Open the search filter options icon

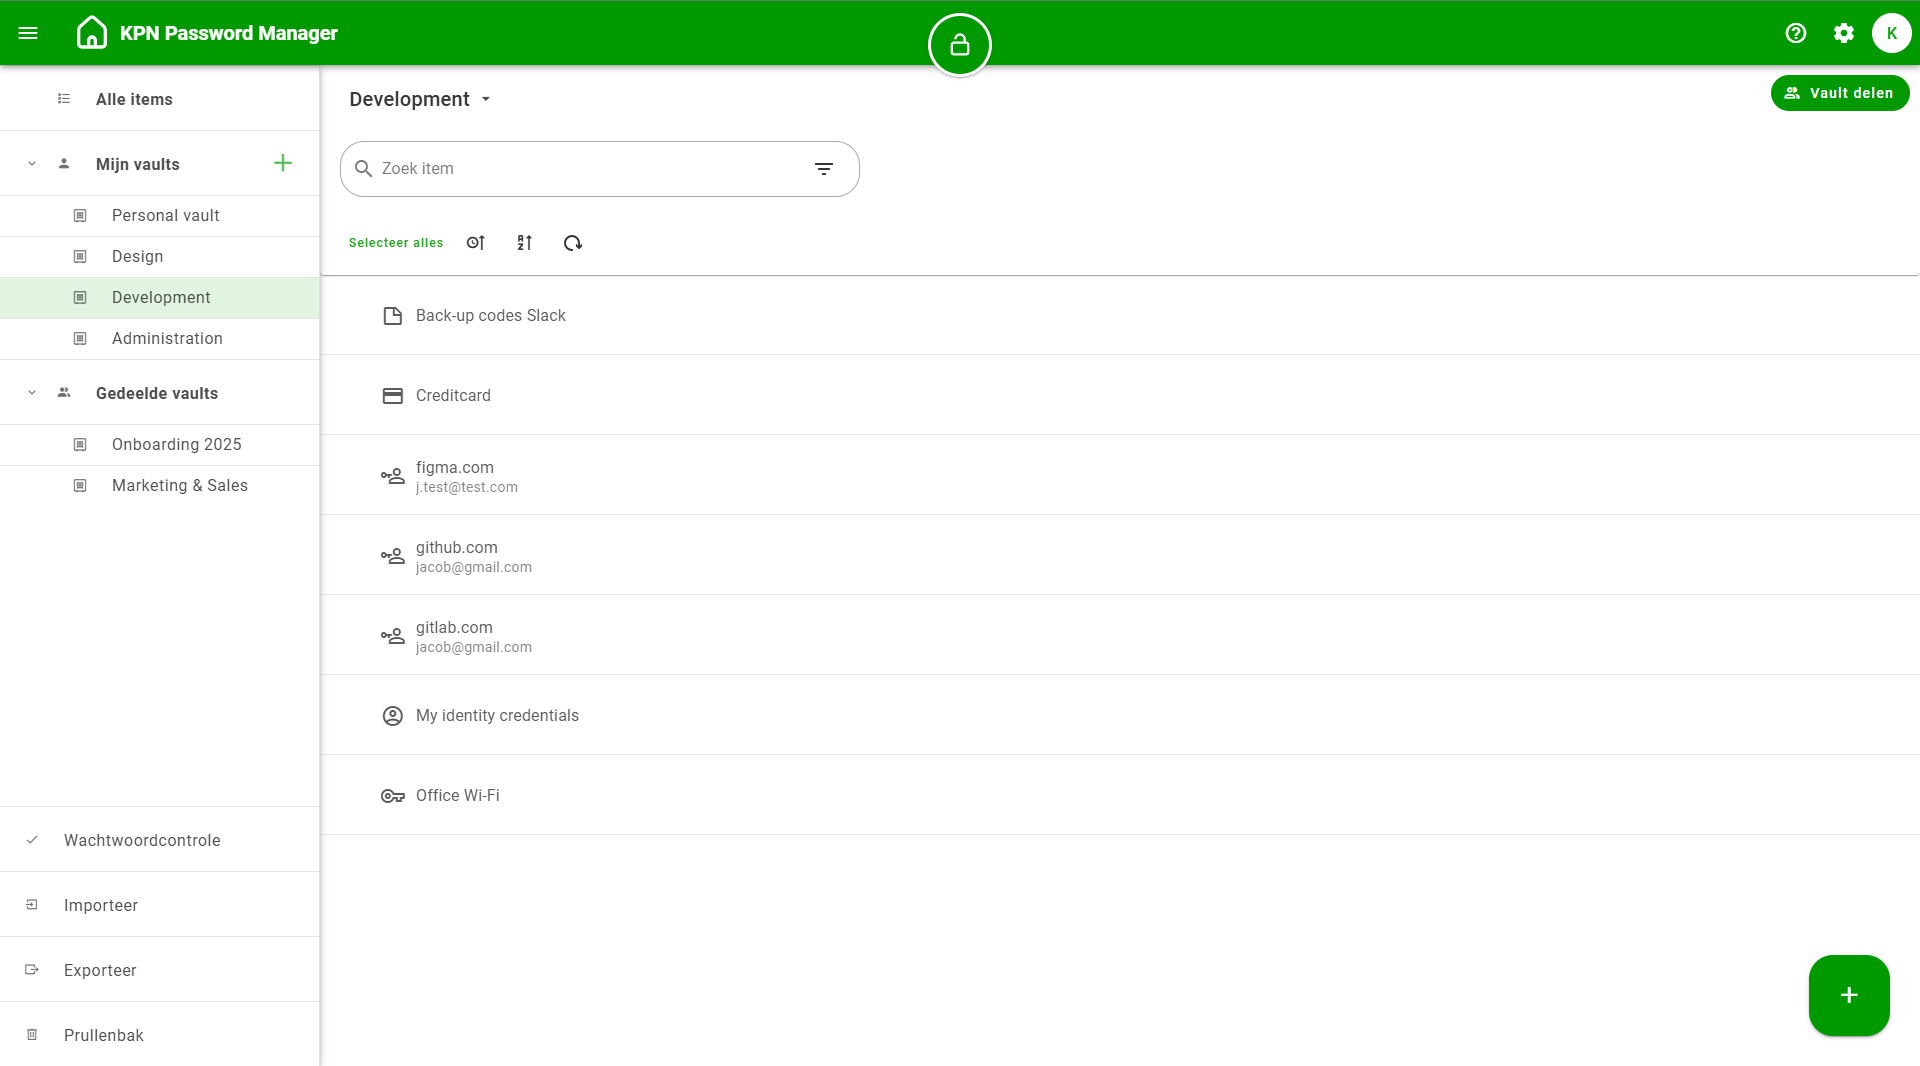[x=823, y=169]
